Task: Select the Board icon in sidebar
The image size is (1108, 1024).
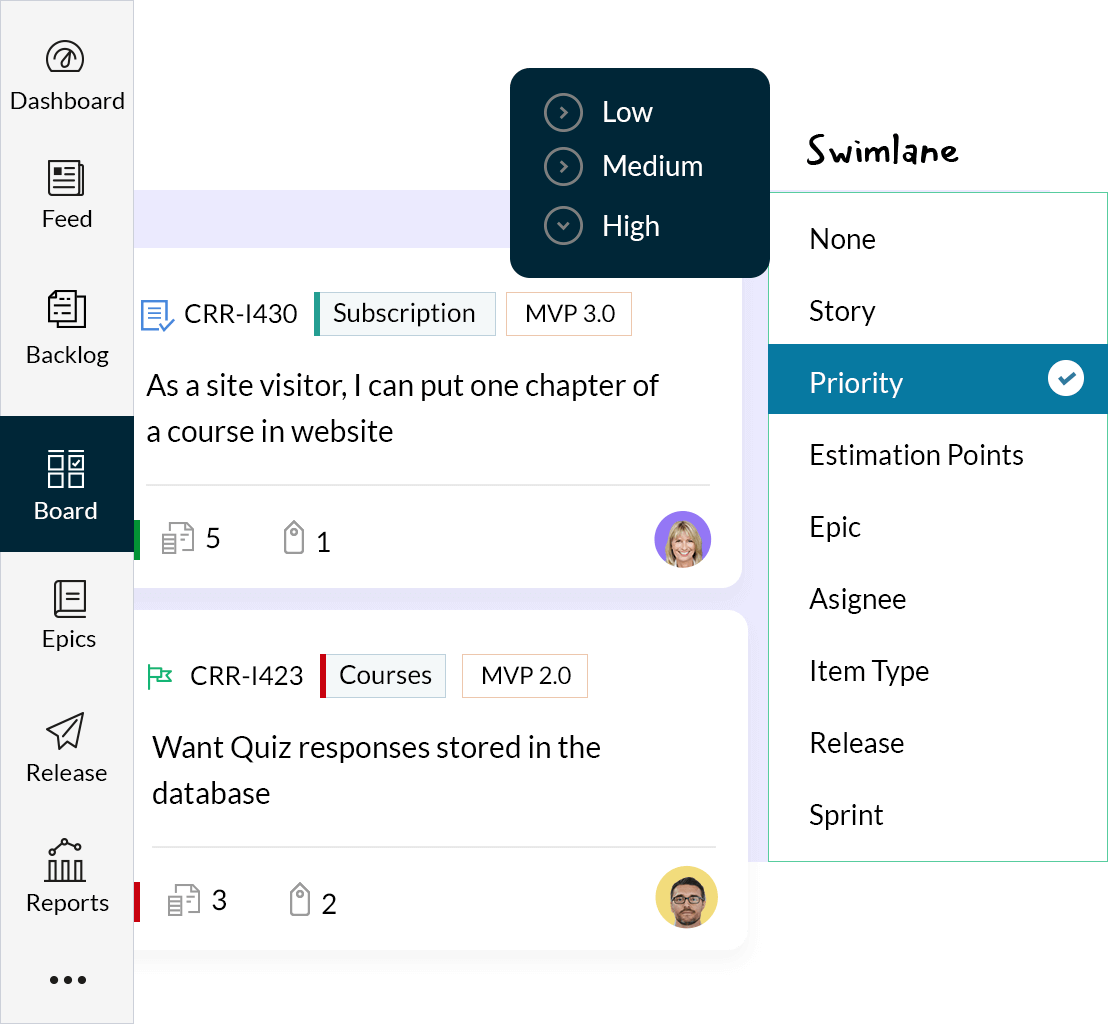Action: coord(66,468)
